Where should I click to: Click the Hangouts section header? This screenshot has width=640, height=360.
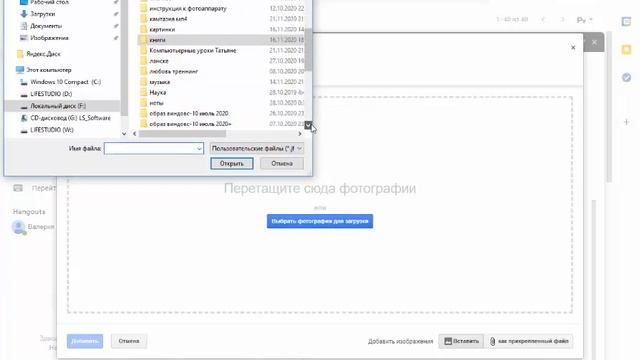pyautogui.click(x=29, y=211)
